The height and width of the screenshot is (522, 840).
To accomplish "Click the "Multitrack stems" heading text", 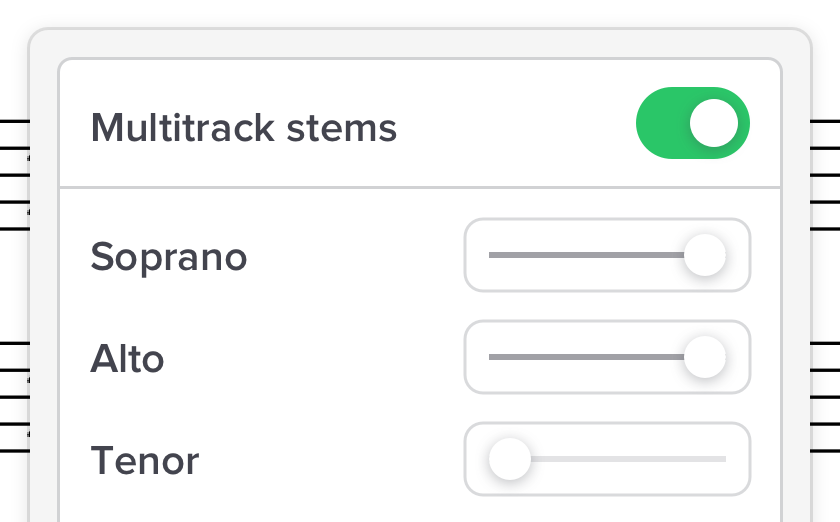I will tap(244, 128).
